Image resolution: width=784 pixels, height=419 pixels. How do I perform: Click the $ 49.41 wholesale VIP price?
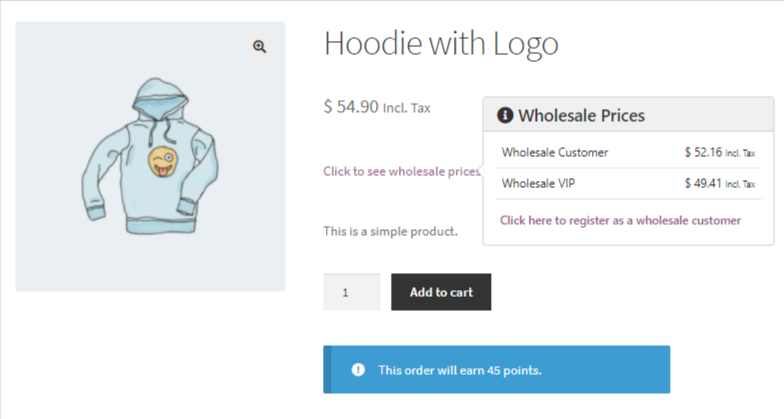[x=702, y=184]
